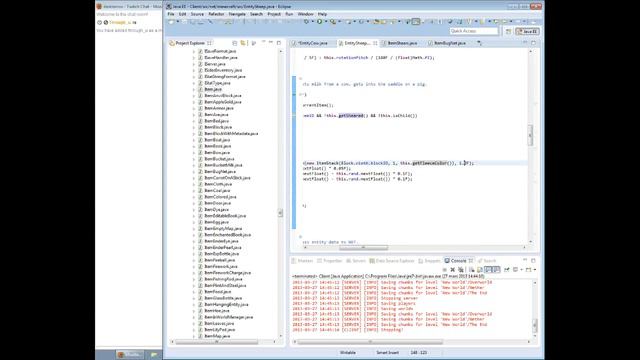Screen dimensions: 640x360
Task: Switch to the ItemShears.java editor tab
Action: pos(402,43)
